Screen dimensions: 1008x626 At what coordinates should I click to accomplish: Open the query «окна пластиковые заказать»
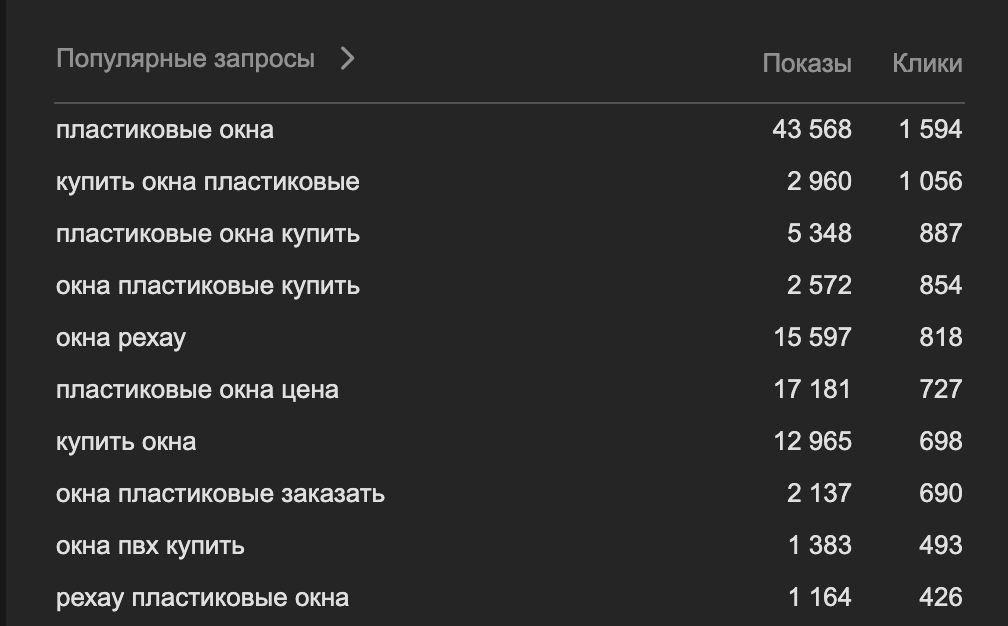click(x=220, y=494)
